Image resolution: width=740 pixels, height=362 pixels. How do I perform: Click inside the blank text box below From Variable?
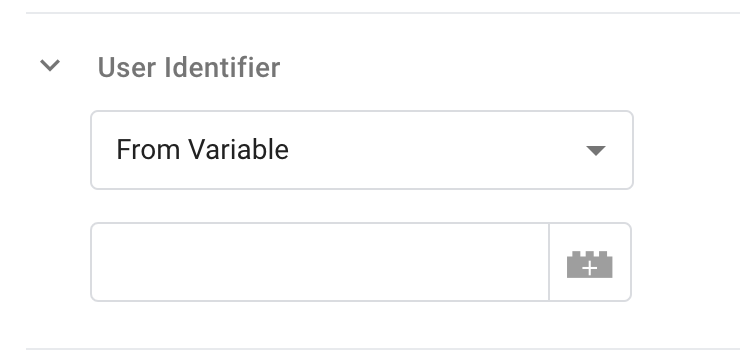coord(320,262)
